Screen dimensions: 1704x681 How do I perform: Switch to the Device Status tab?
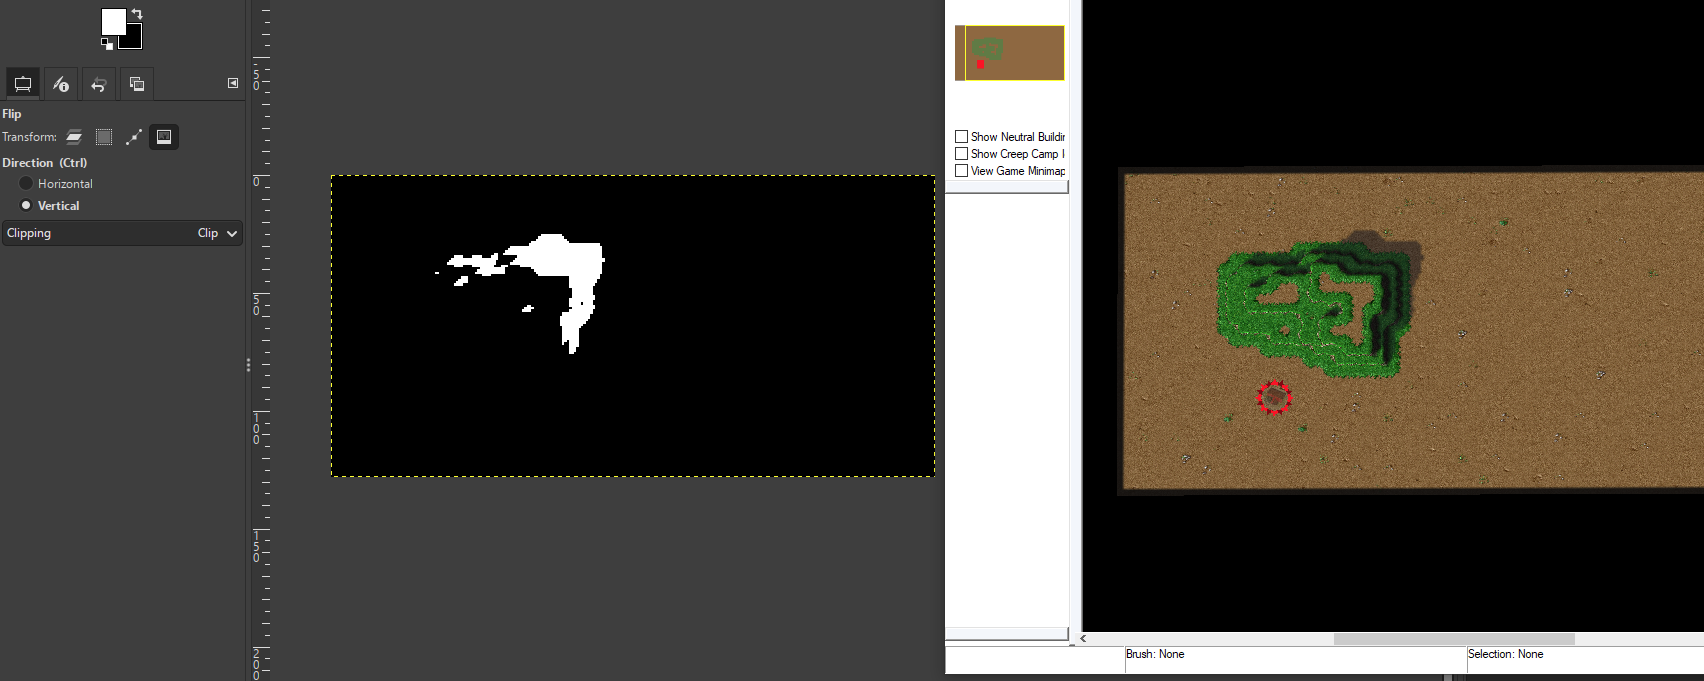[x=61, y=84]
